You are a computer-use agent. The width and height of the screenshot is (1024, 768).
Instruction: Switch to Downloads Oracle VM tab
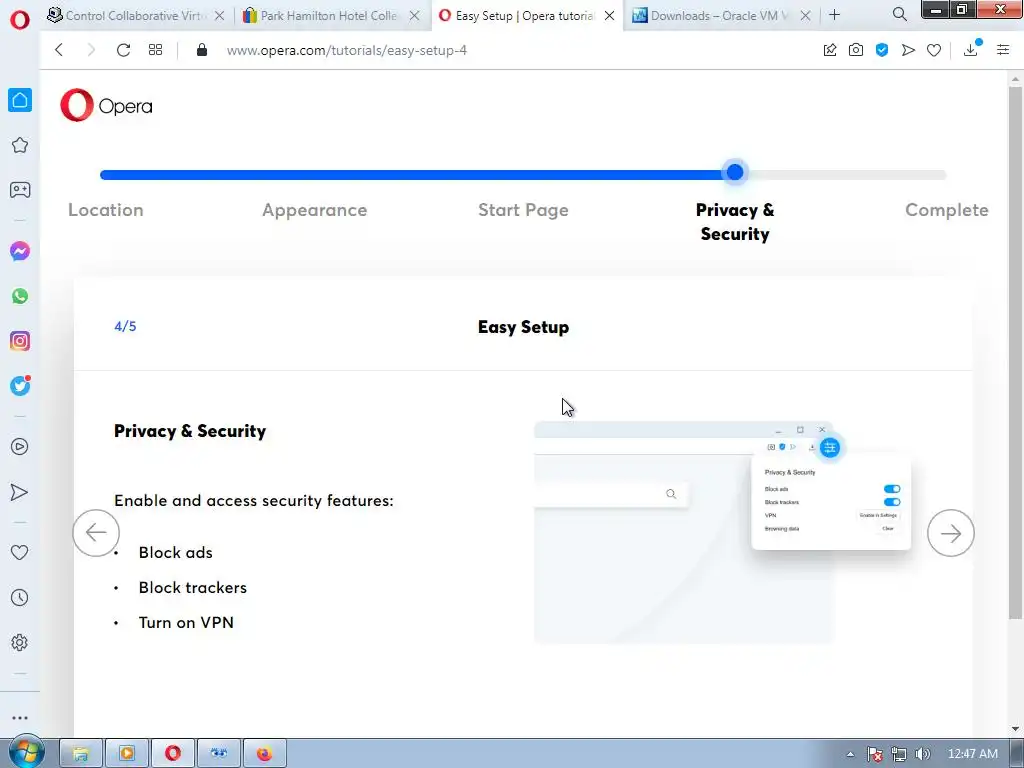pos(722,15)
